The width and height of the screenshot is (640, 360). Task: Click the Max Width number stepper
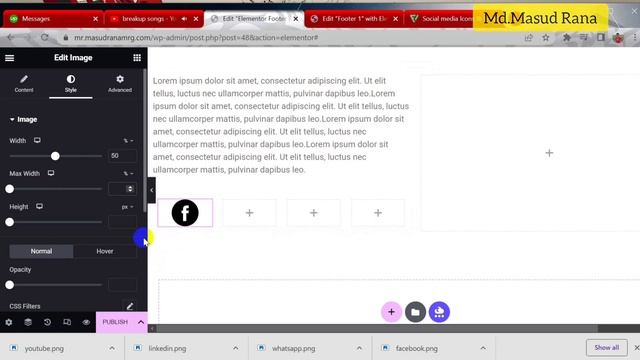(x=130, y=189)
